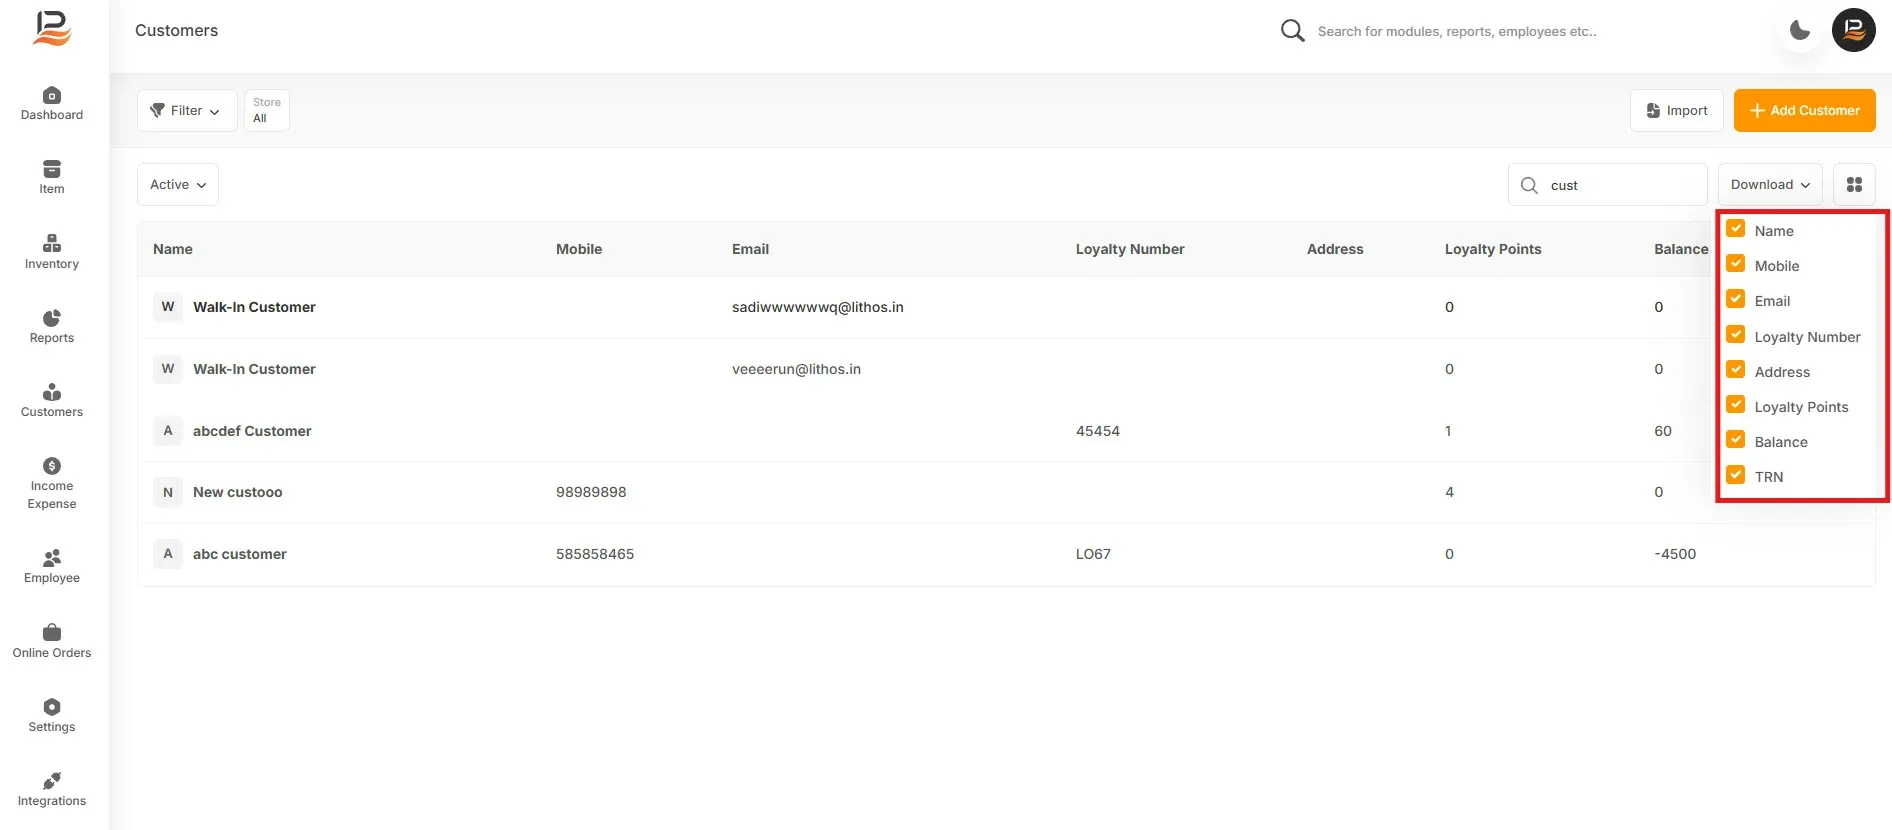
Task: Click the Address column header
Action: click(1335, 249)
